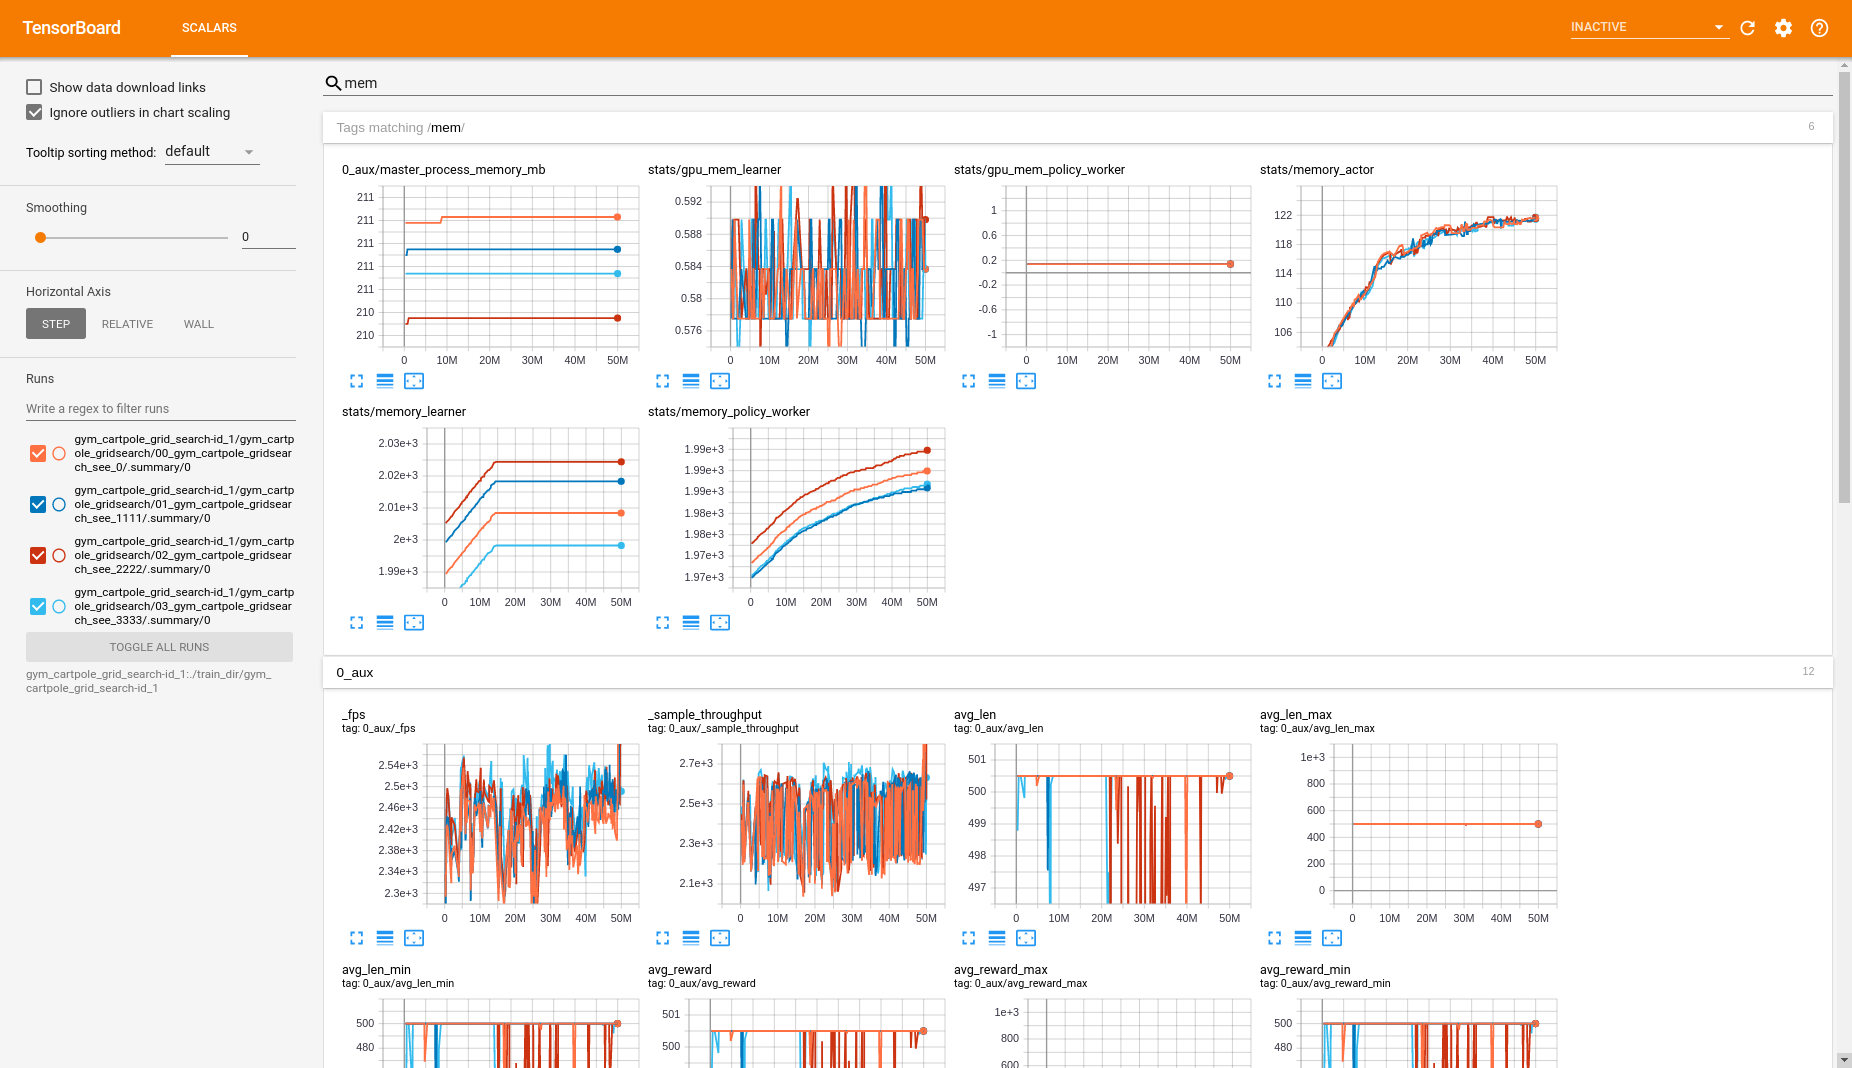This screenshot has width=1852, height=1068.
Task: Expand the stats/memory_learner chart to fullscreen
Action: [357, 622]
